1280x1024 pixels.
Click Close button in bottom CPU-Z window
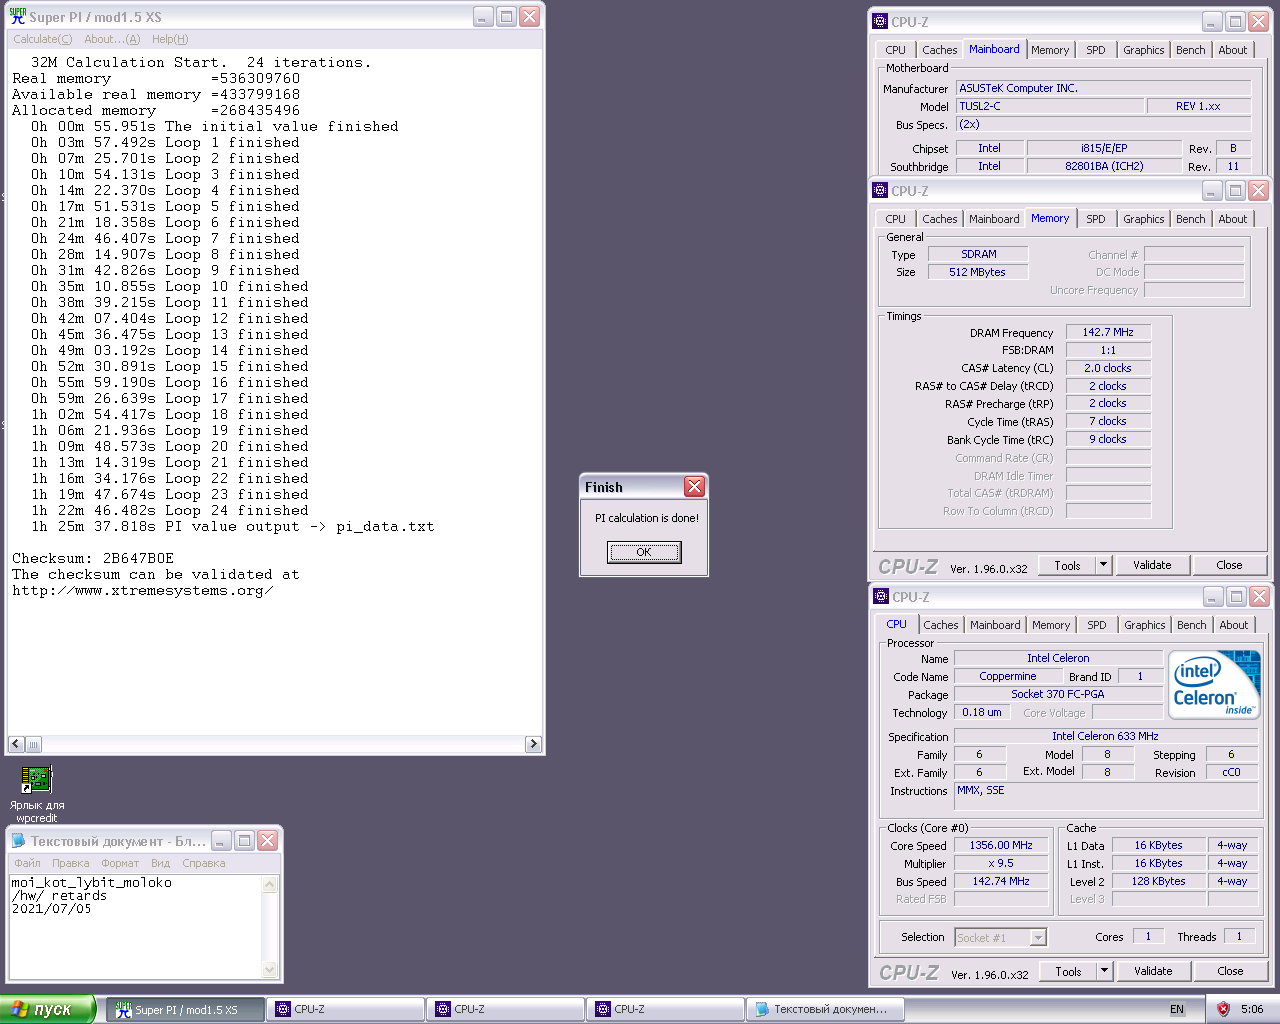pyautogui.click(x=1230, y=971)
